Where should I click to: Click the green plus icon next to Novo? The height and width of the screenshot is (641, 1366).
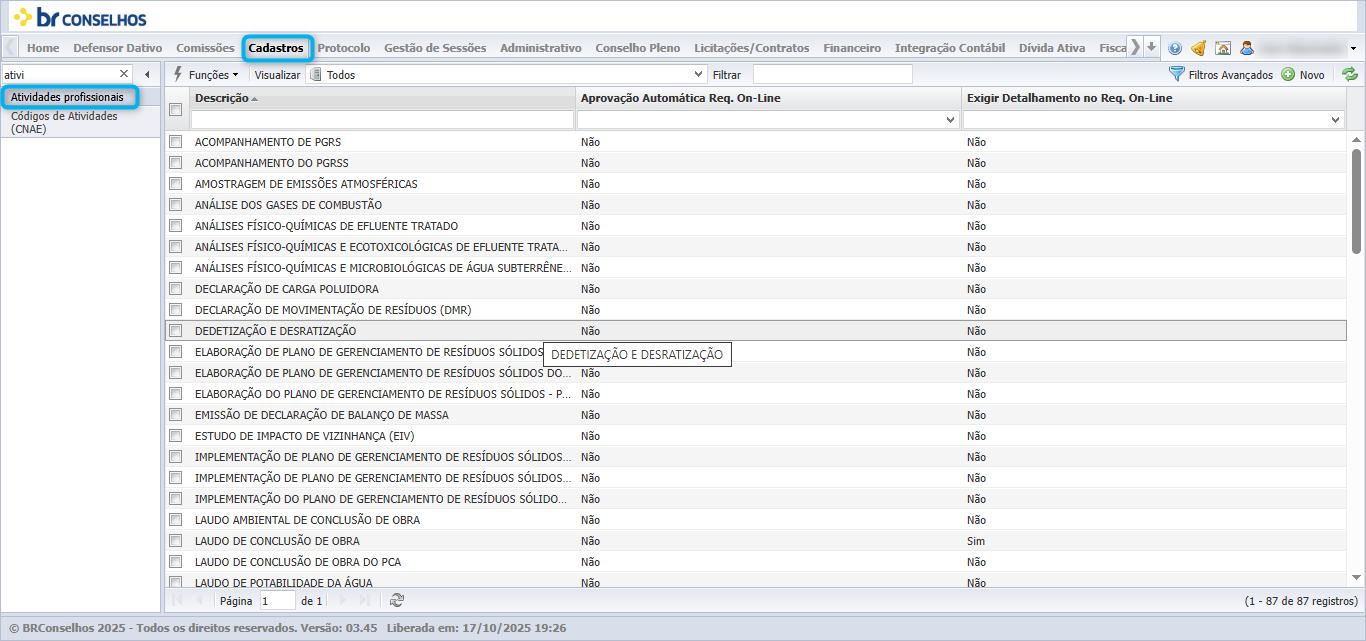point(1288,74)
